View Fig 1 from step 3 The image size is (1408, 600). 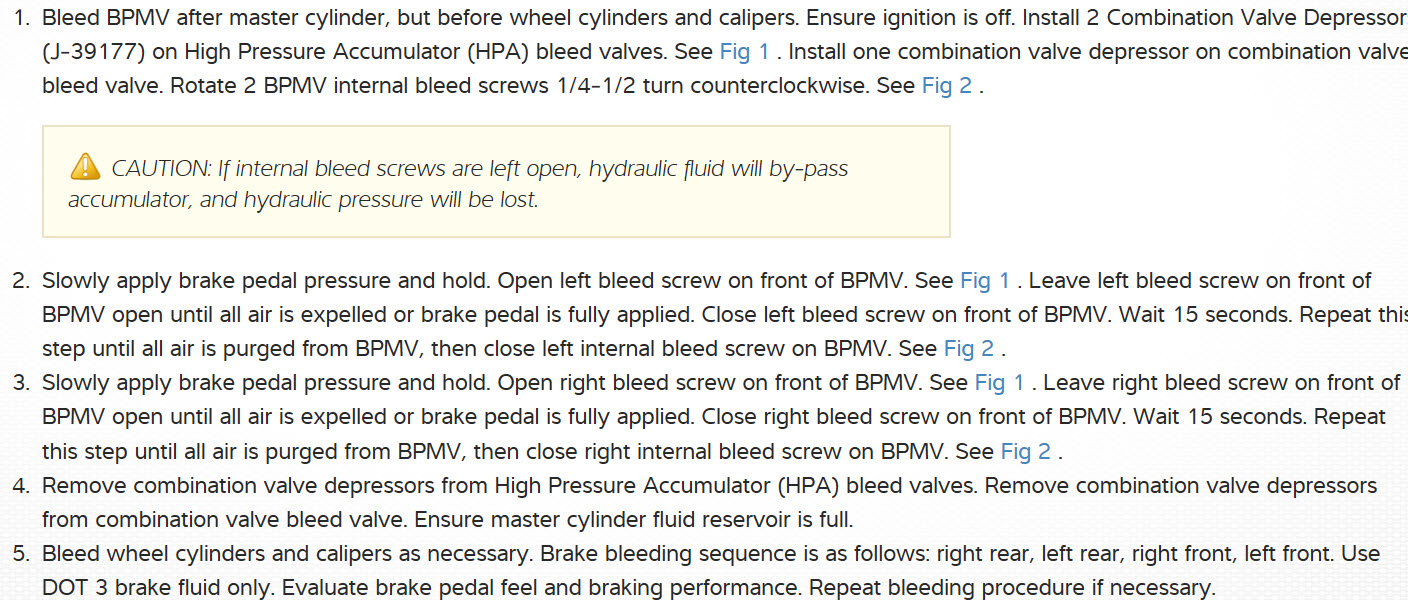coord(999,383)
